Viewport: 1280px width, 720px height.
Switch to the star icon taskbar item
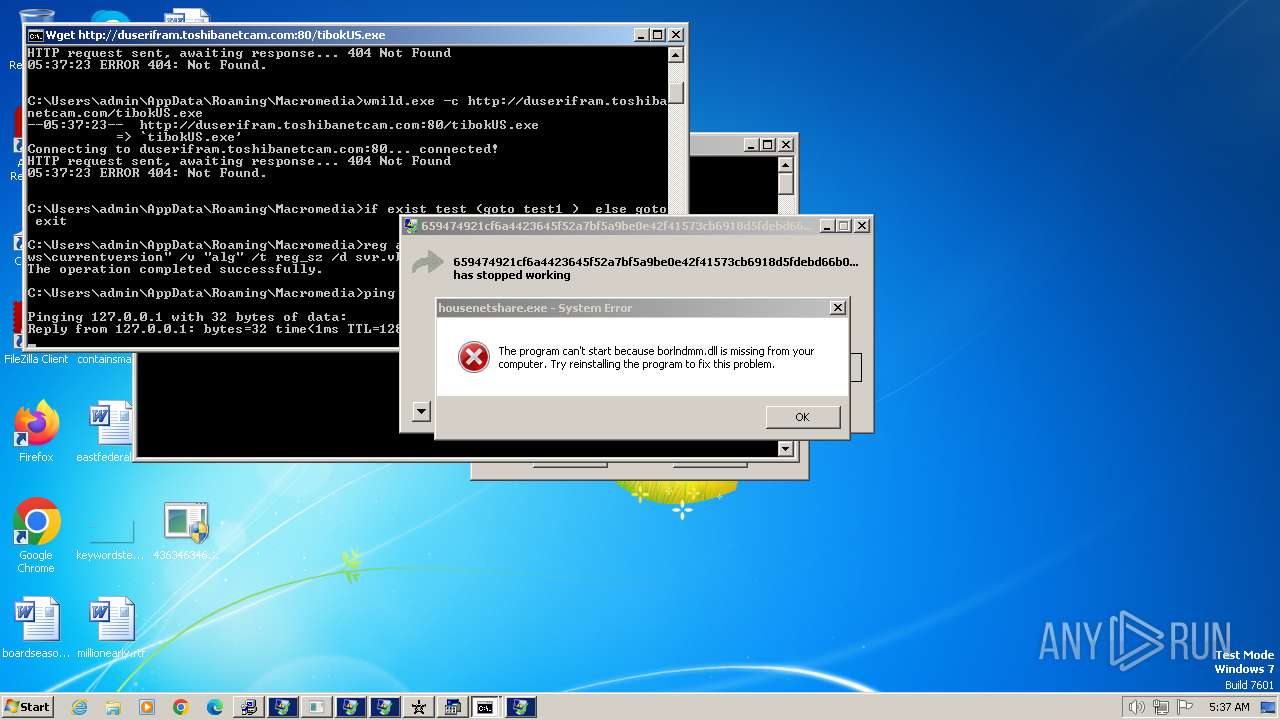[x=418, y=707]
